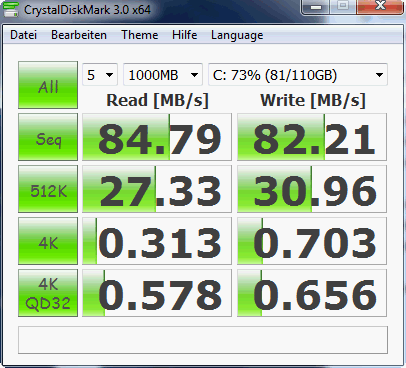Viewport: 406px width, 368px height.
Task: Click the 4K read result 0.313
Action: tap(157, 241)
